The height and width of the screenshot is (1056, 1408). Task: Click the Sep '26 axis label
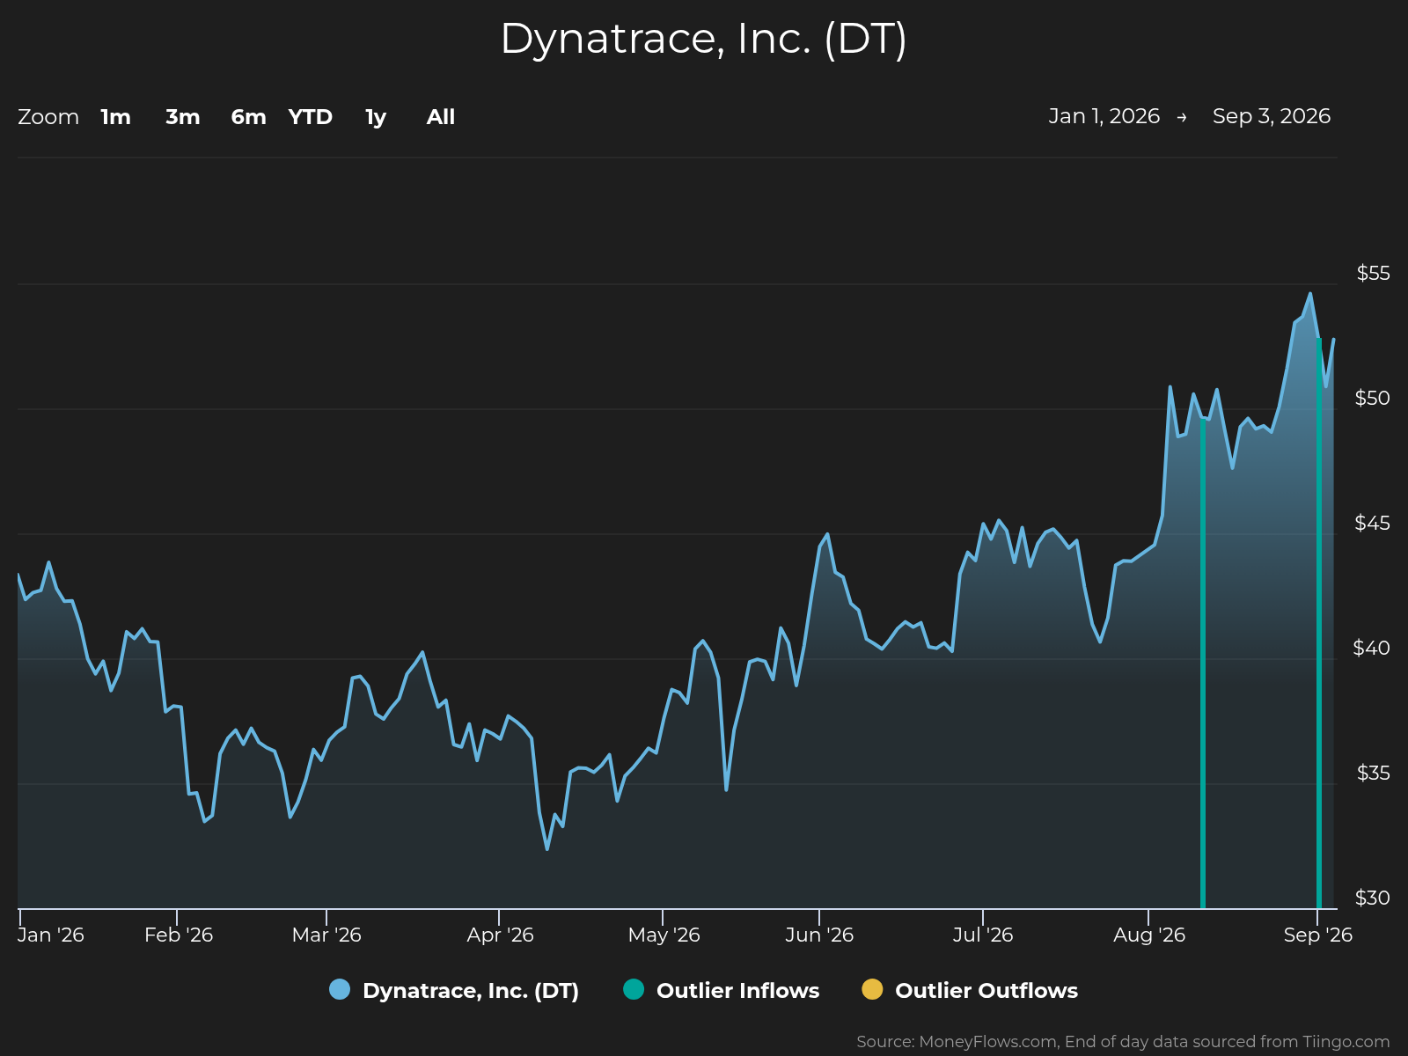pos(1318,935)
